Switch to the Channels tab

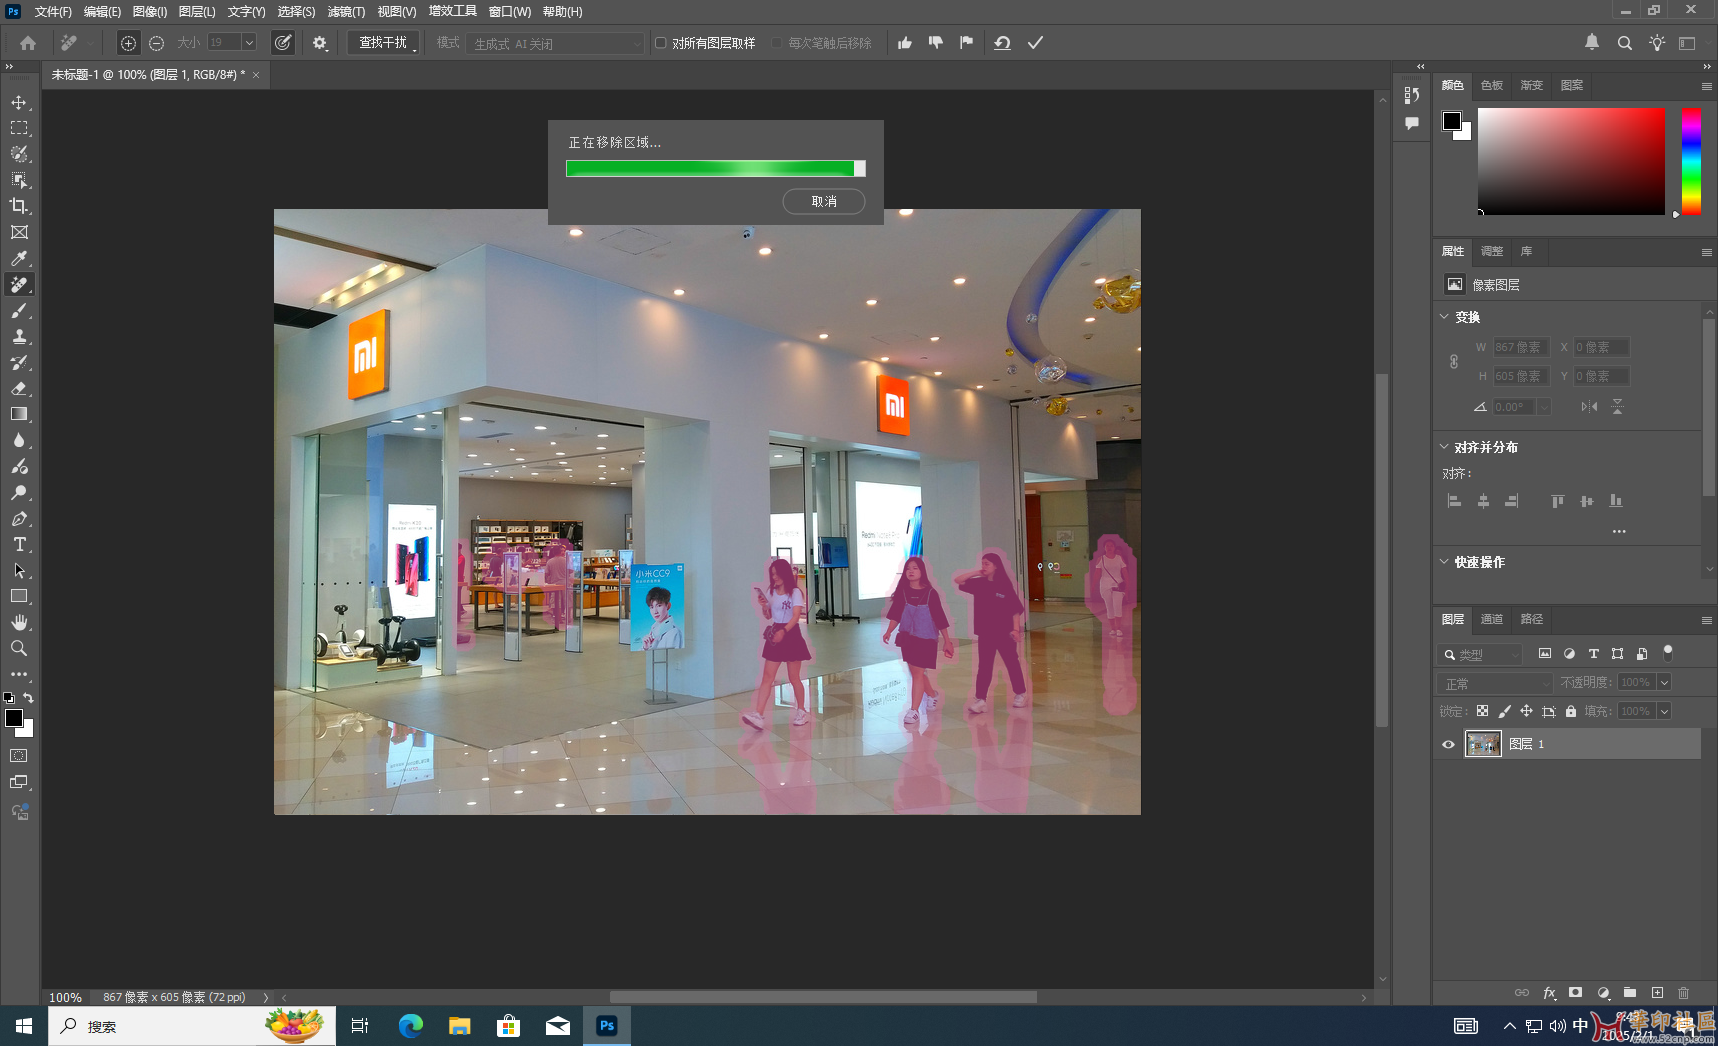[x=1492, y=619]
